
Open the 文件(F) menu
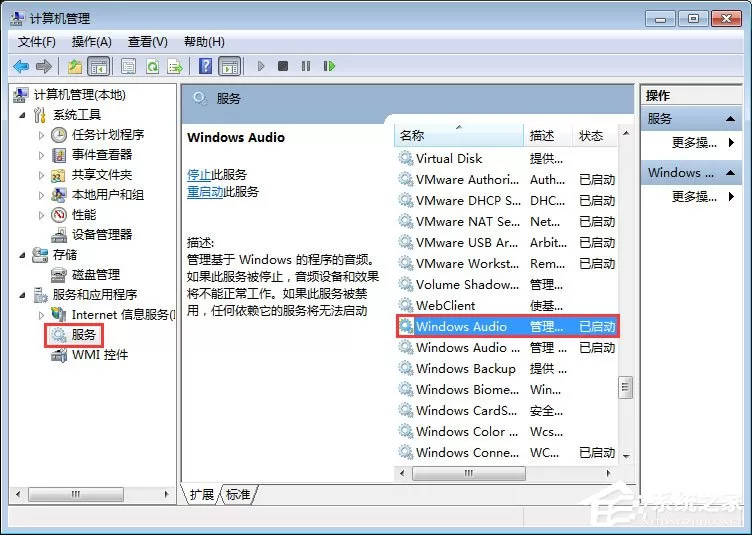point(37,42)
